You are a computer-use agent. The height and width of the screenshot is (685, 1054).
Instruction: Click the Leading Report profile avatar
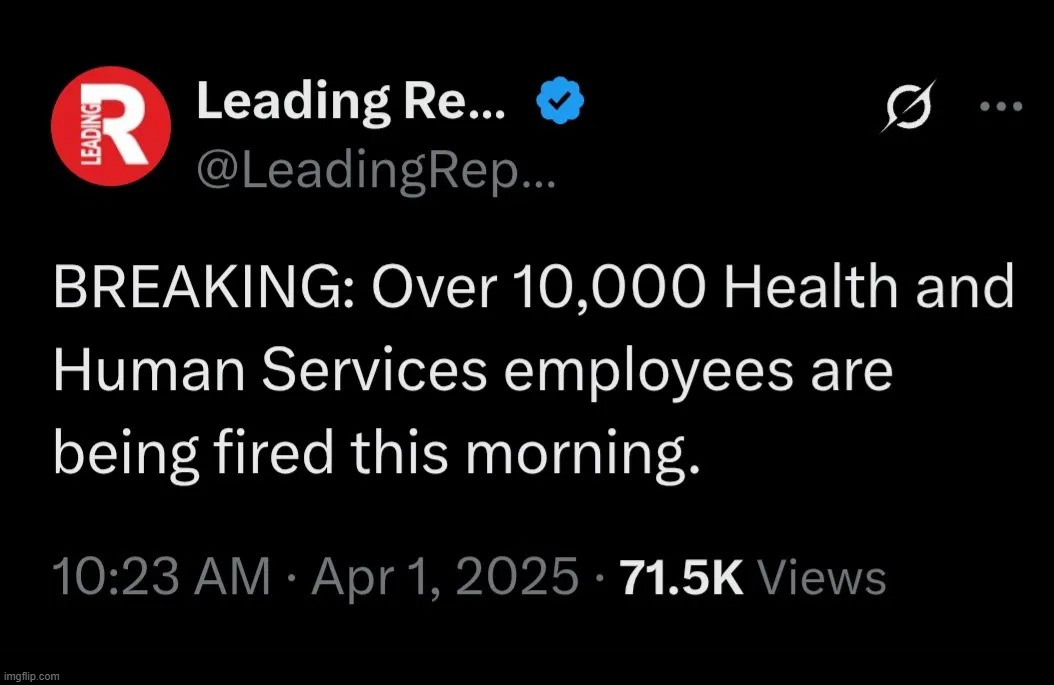click(111, 125)
